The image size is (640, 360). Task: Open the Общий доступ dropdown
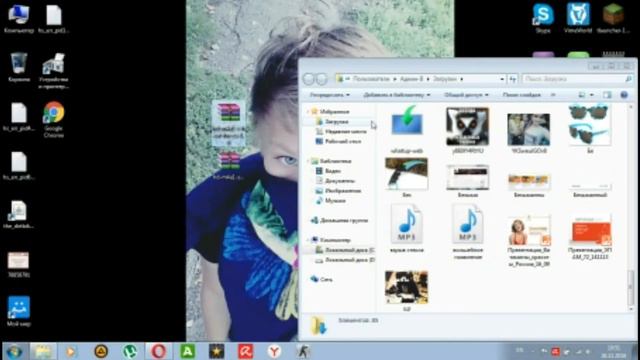coord(466,95)
